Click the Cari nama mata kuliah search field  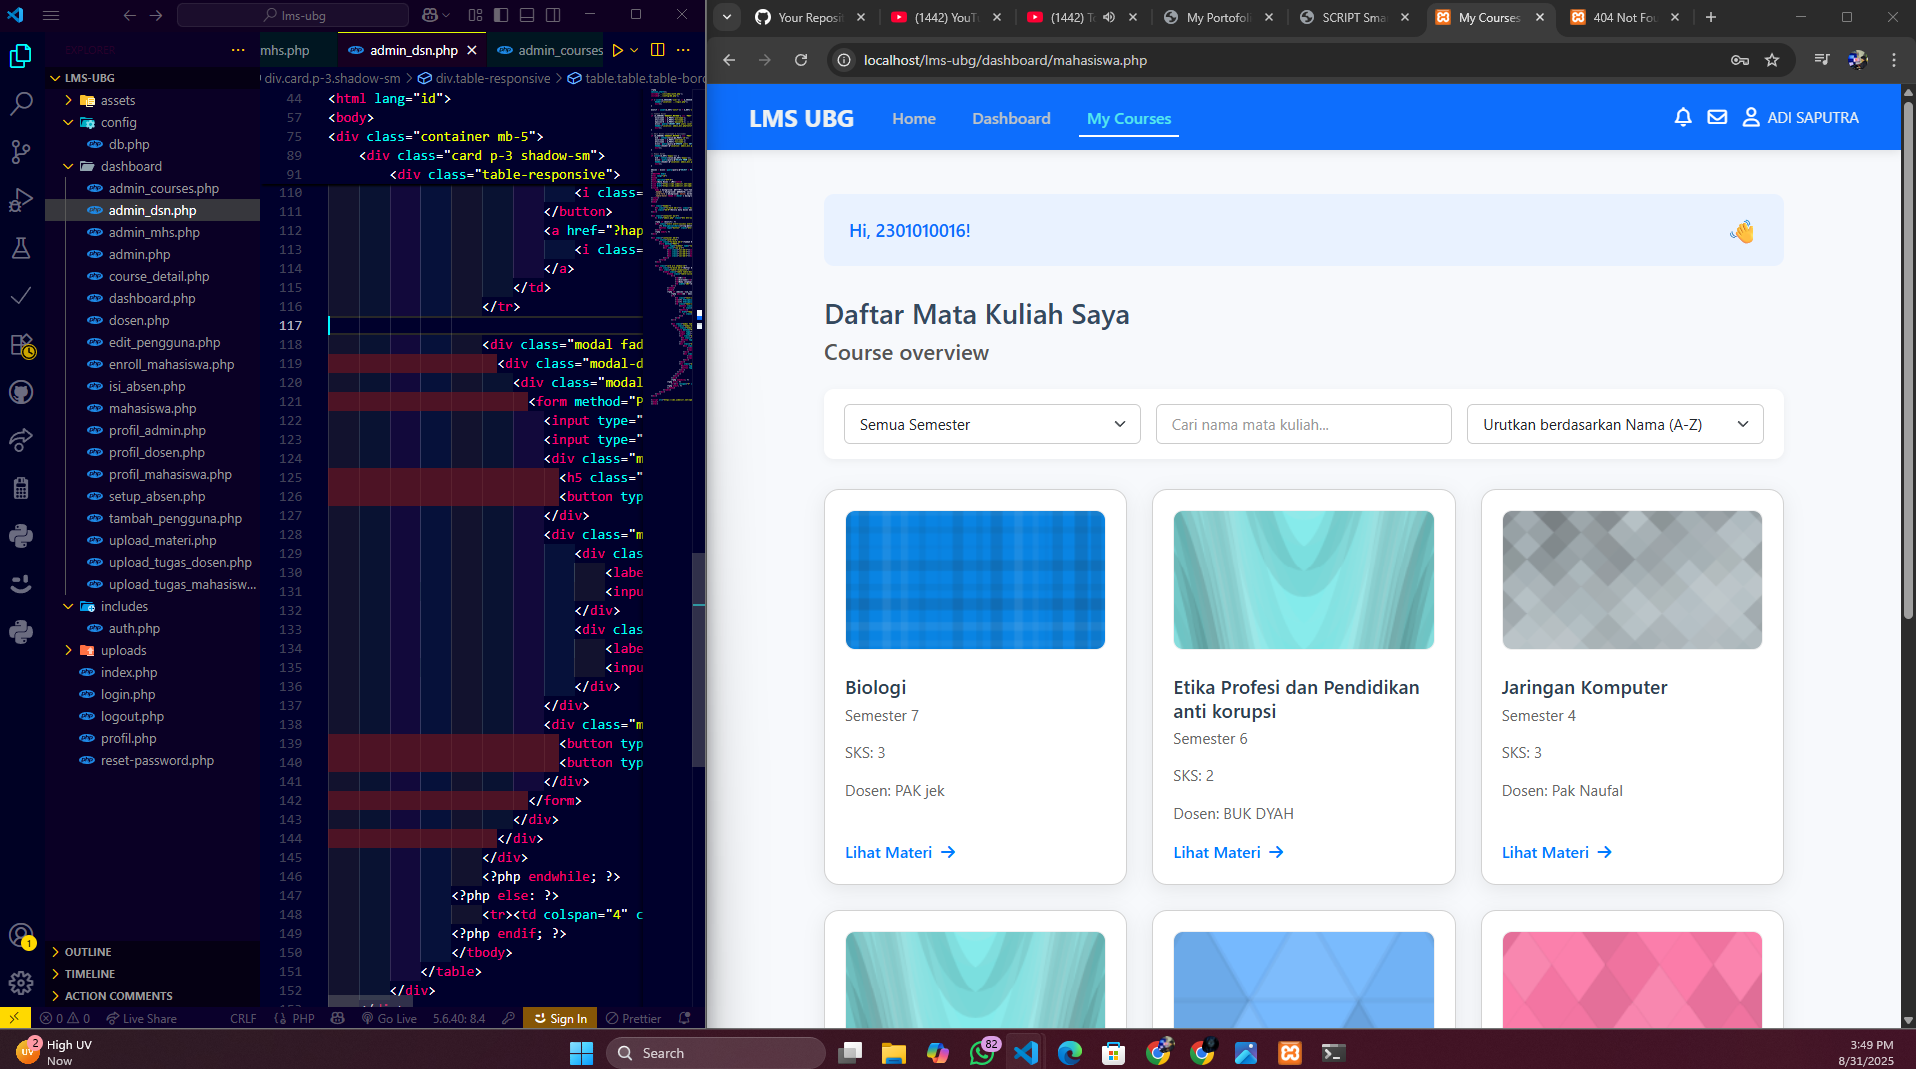tap(1302, 424)
